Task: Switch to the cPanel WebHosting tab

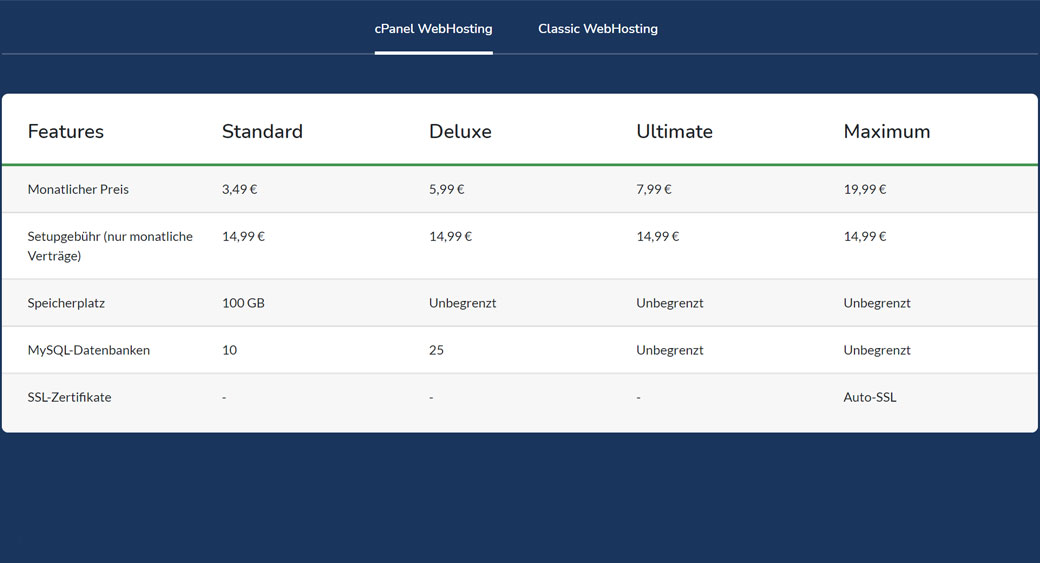Action: (x=433, y=29)
